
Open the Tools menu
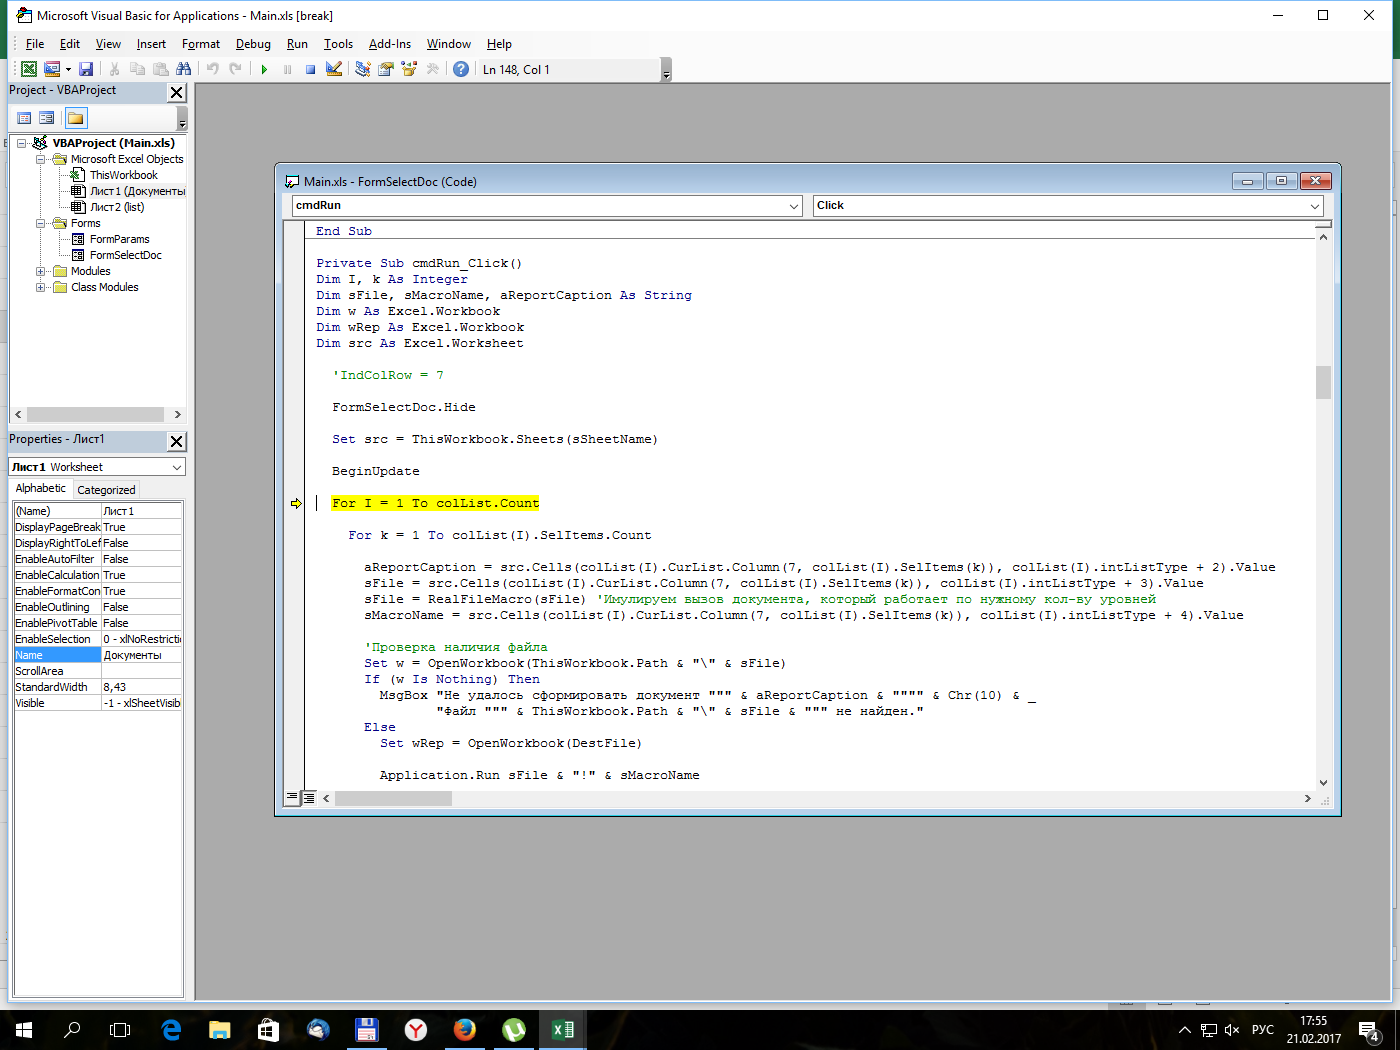338,44
